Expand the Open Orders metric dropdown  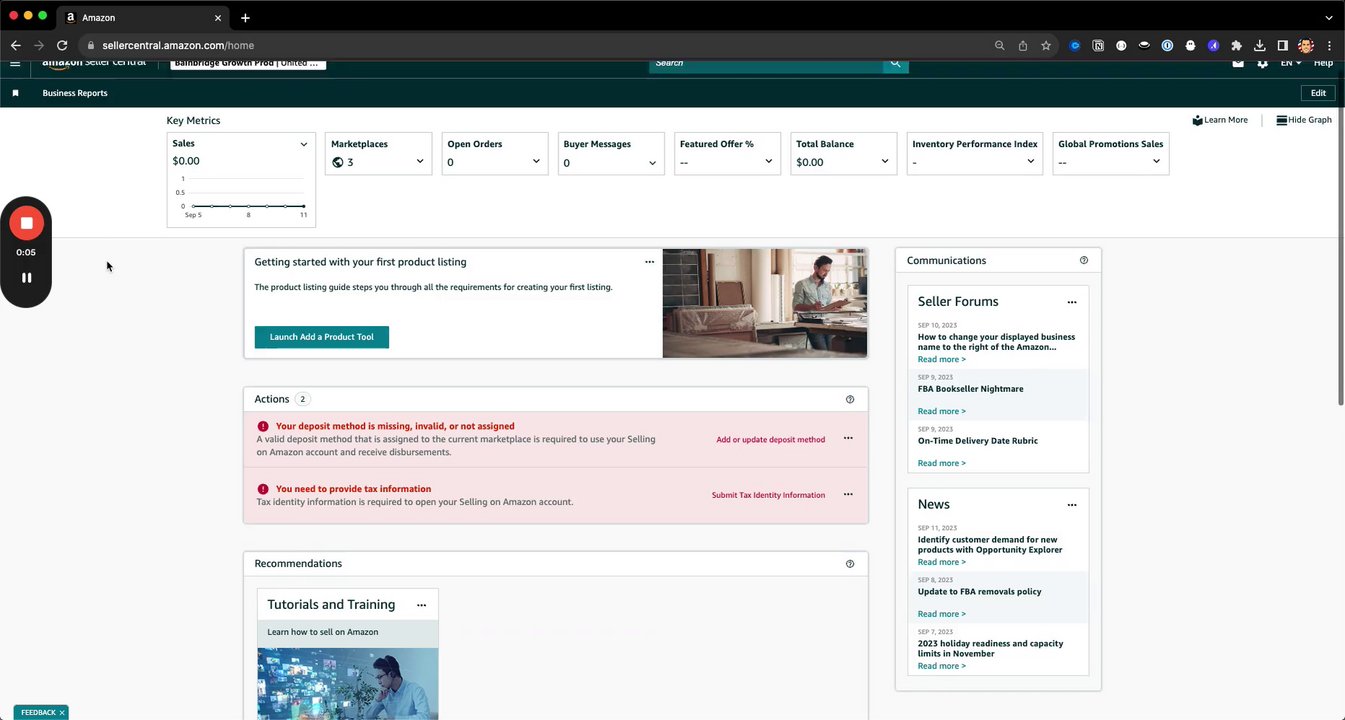[536, 162]
